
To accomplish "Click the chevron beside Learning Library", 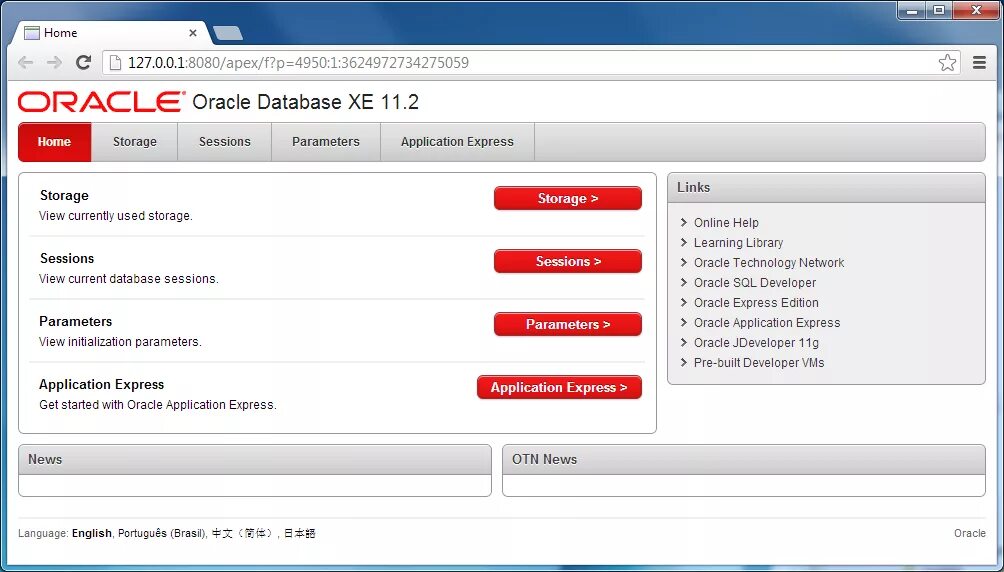I will click(x=684, y=243).
